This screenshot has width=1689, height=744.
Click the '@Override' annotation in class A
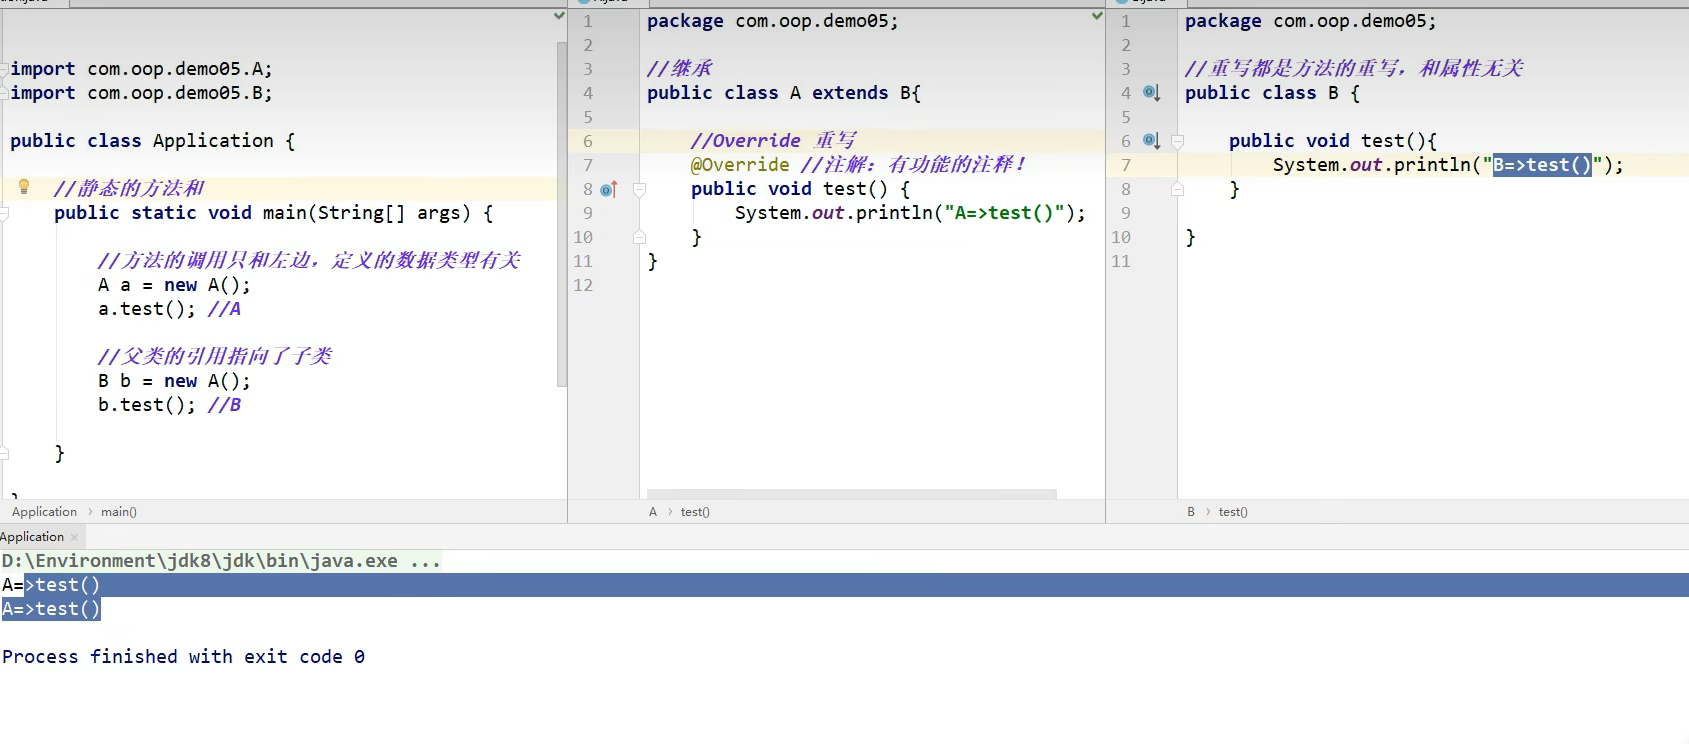740,165
